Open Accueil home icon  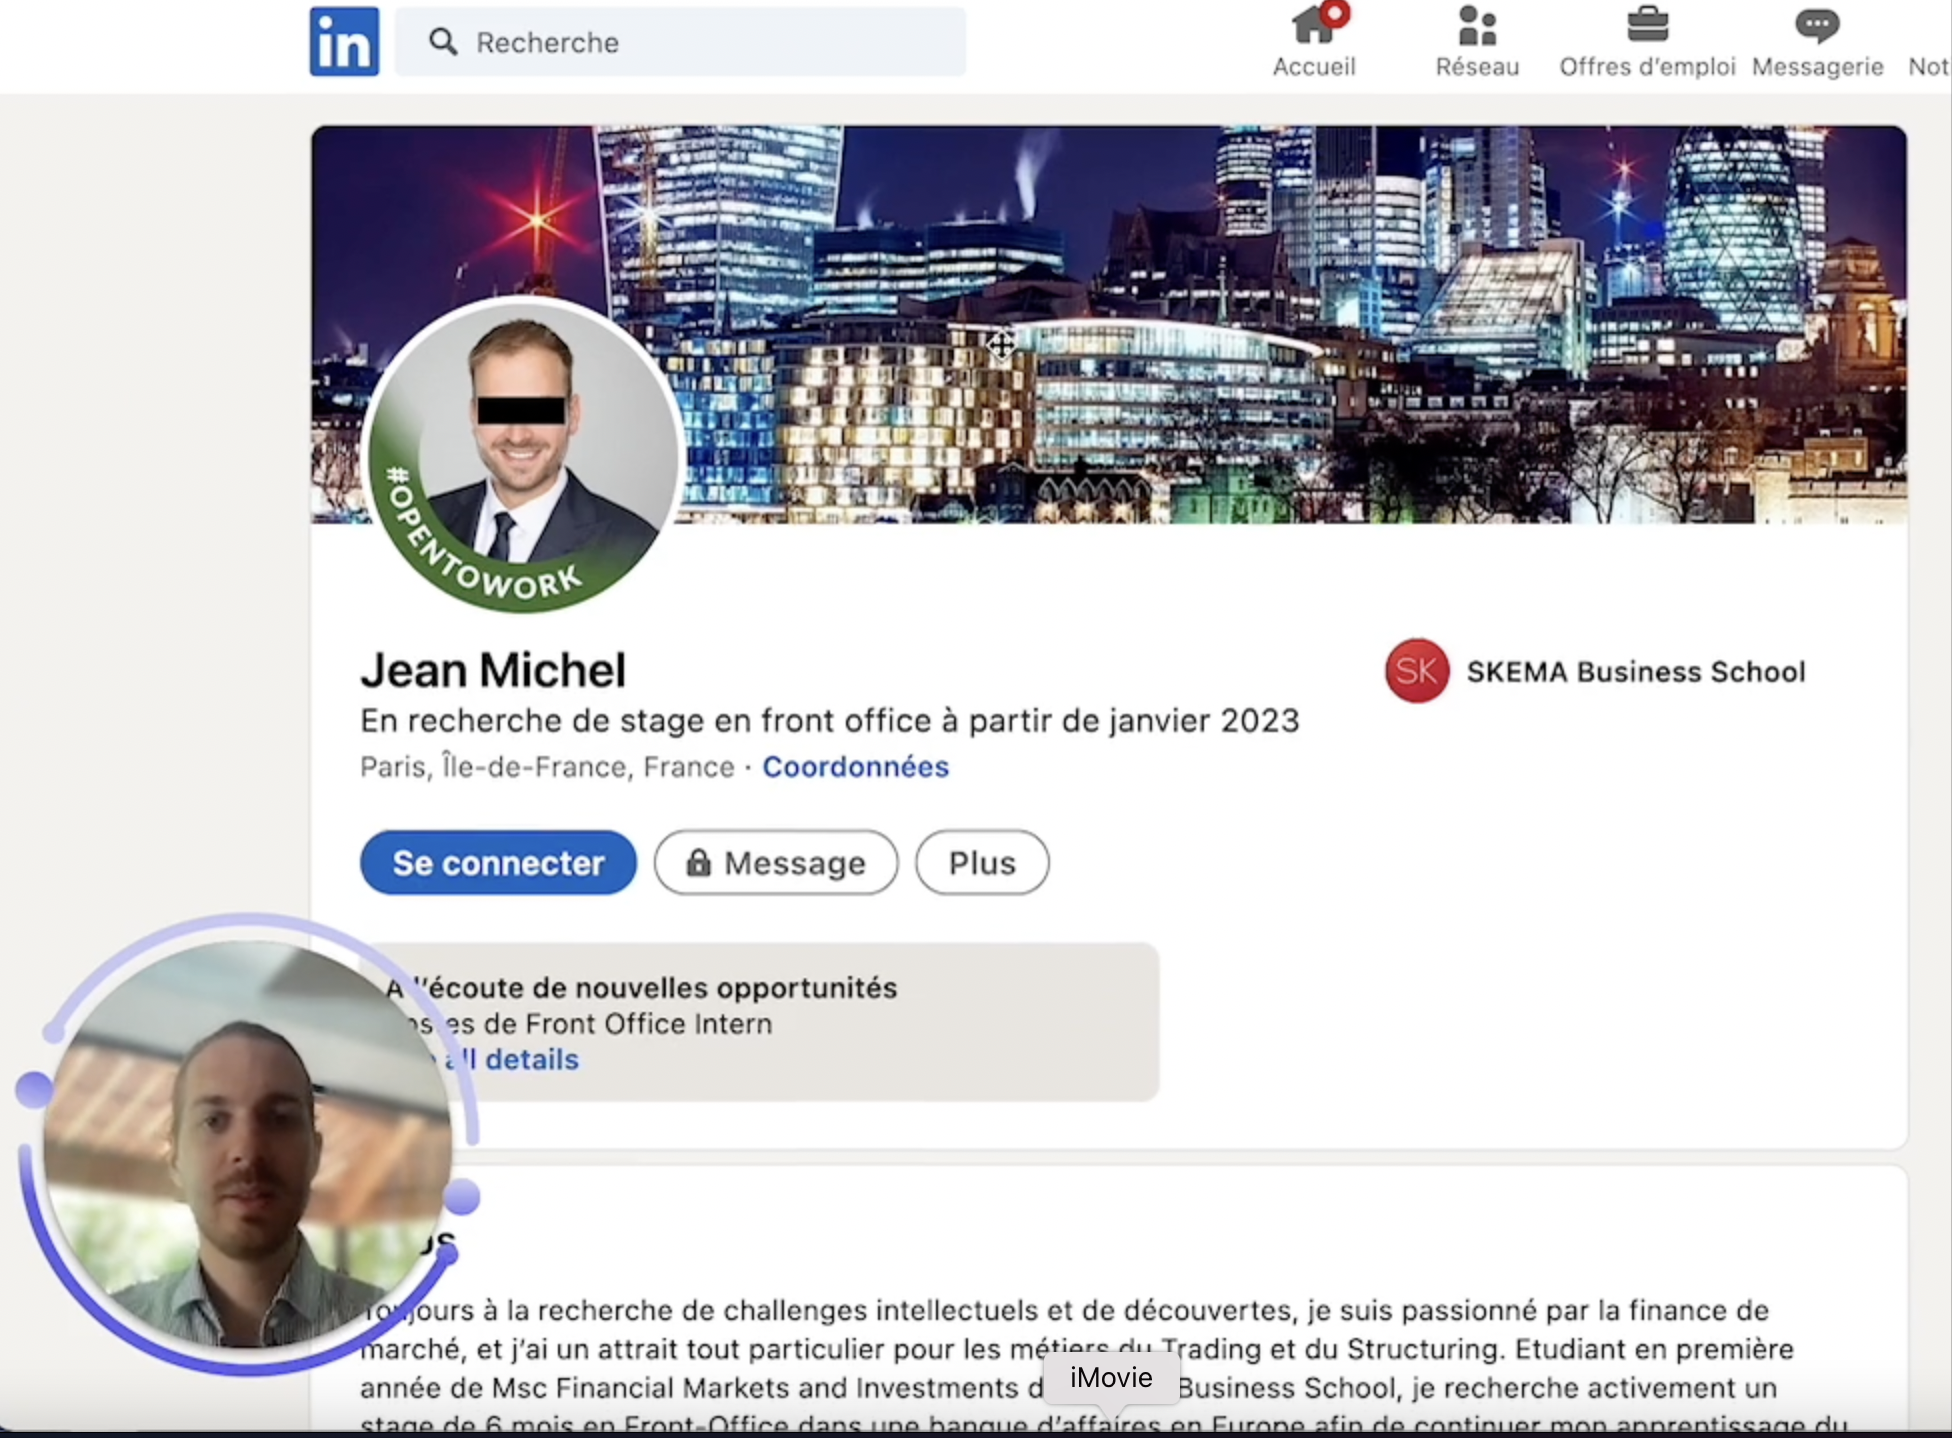(x=1313, y=27)
